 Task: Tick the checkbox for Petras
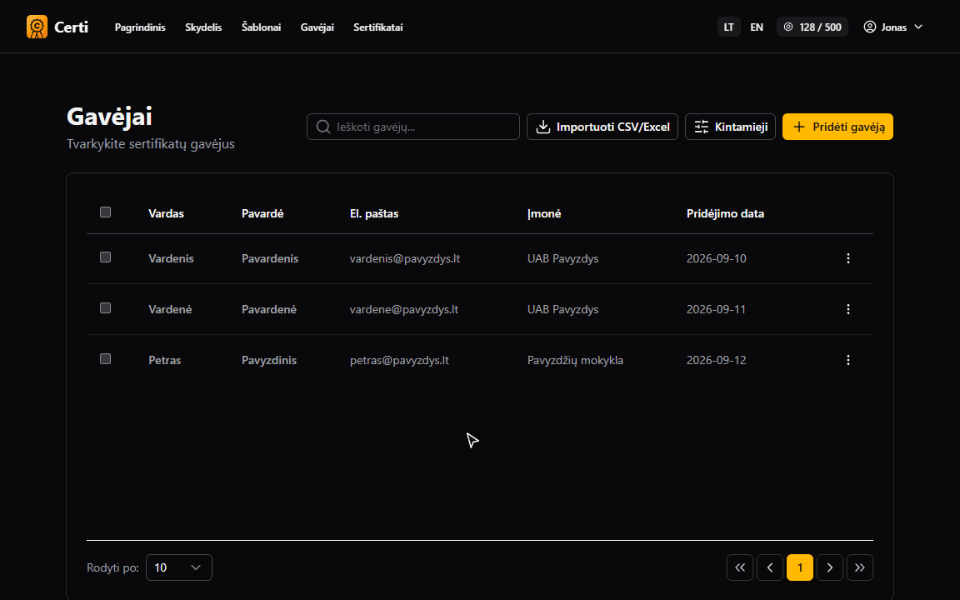(105, 359)
